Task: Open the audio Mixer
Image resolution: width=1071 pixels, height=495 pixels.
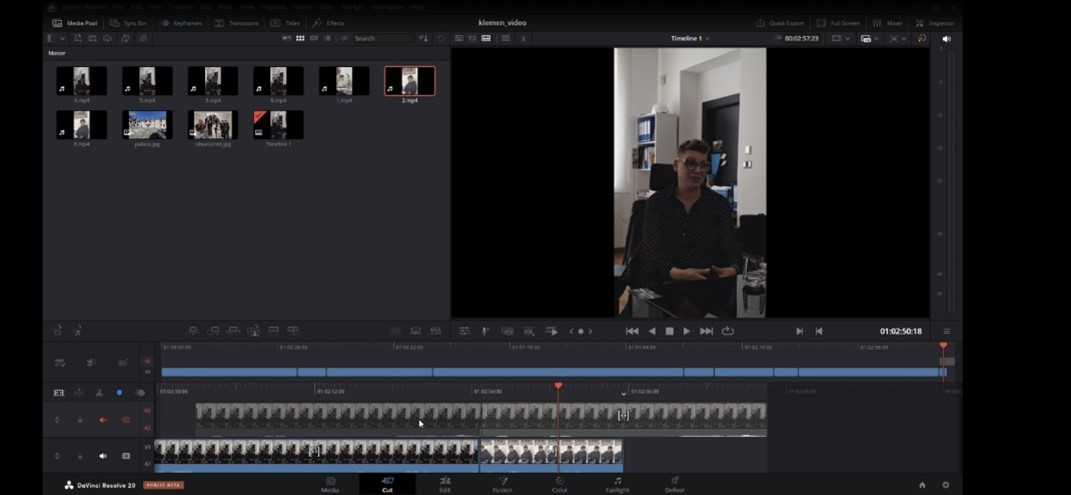Action: pyautogui.click(x=887, y=23)
